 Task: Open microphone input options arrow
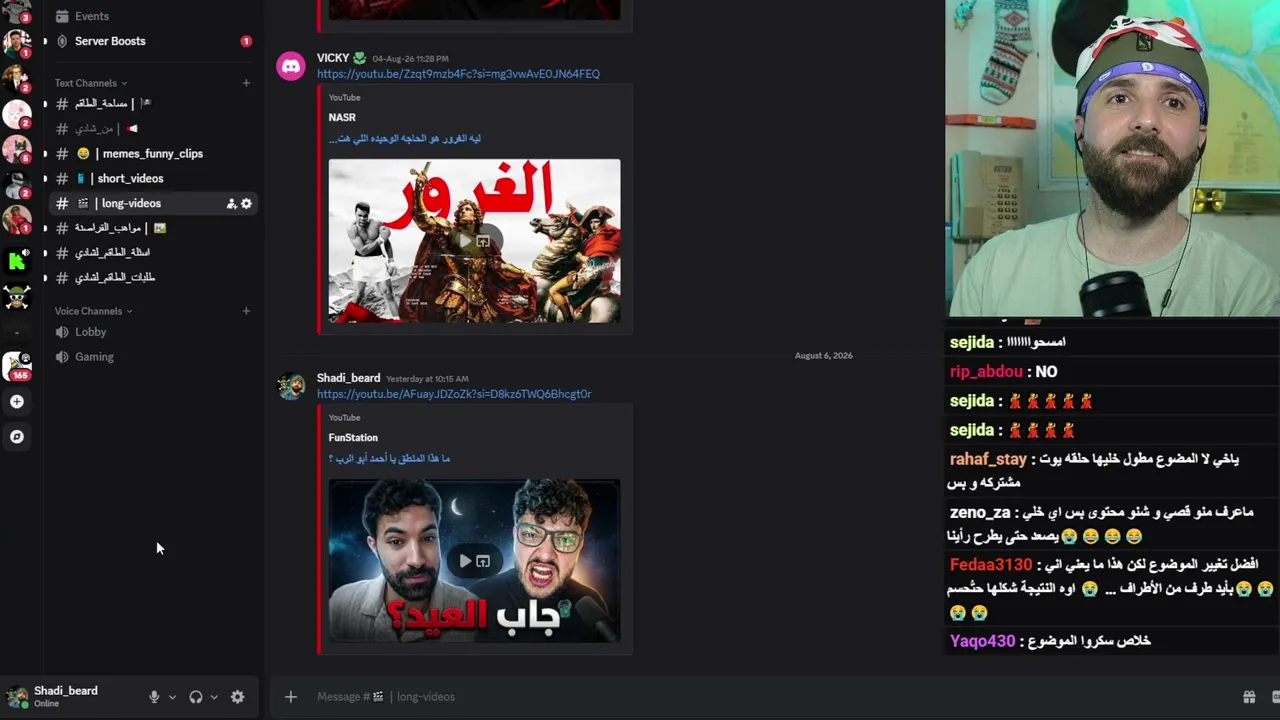coord(172,697)
